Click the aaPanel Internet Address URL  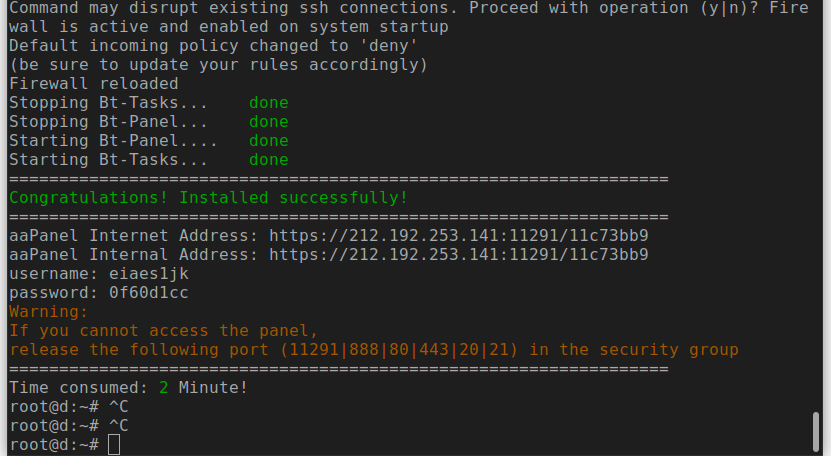click(458, 235)
